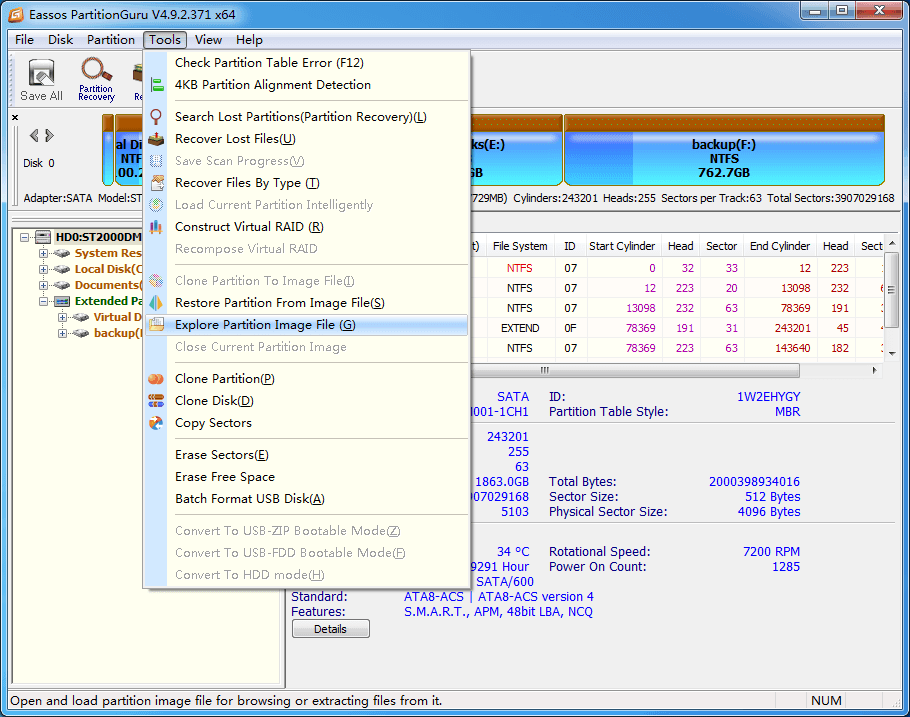This screenshot has width=910, height=717.
Task: Choose Clone Disk menu entry
Action: pos(306,401)
